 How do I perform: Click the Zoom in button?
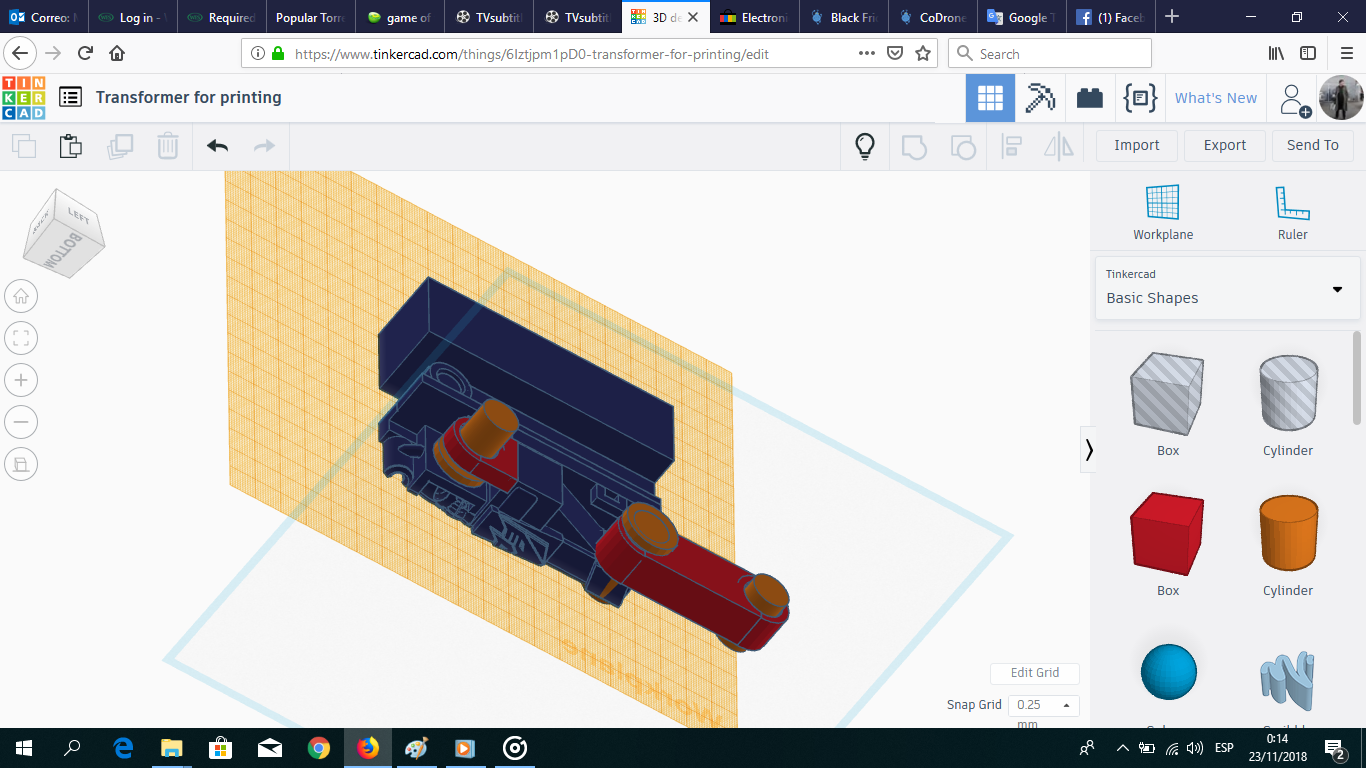click(x=21, y=380)
